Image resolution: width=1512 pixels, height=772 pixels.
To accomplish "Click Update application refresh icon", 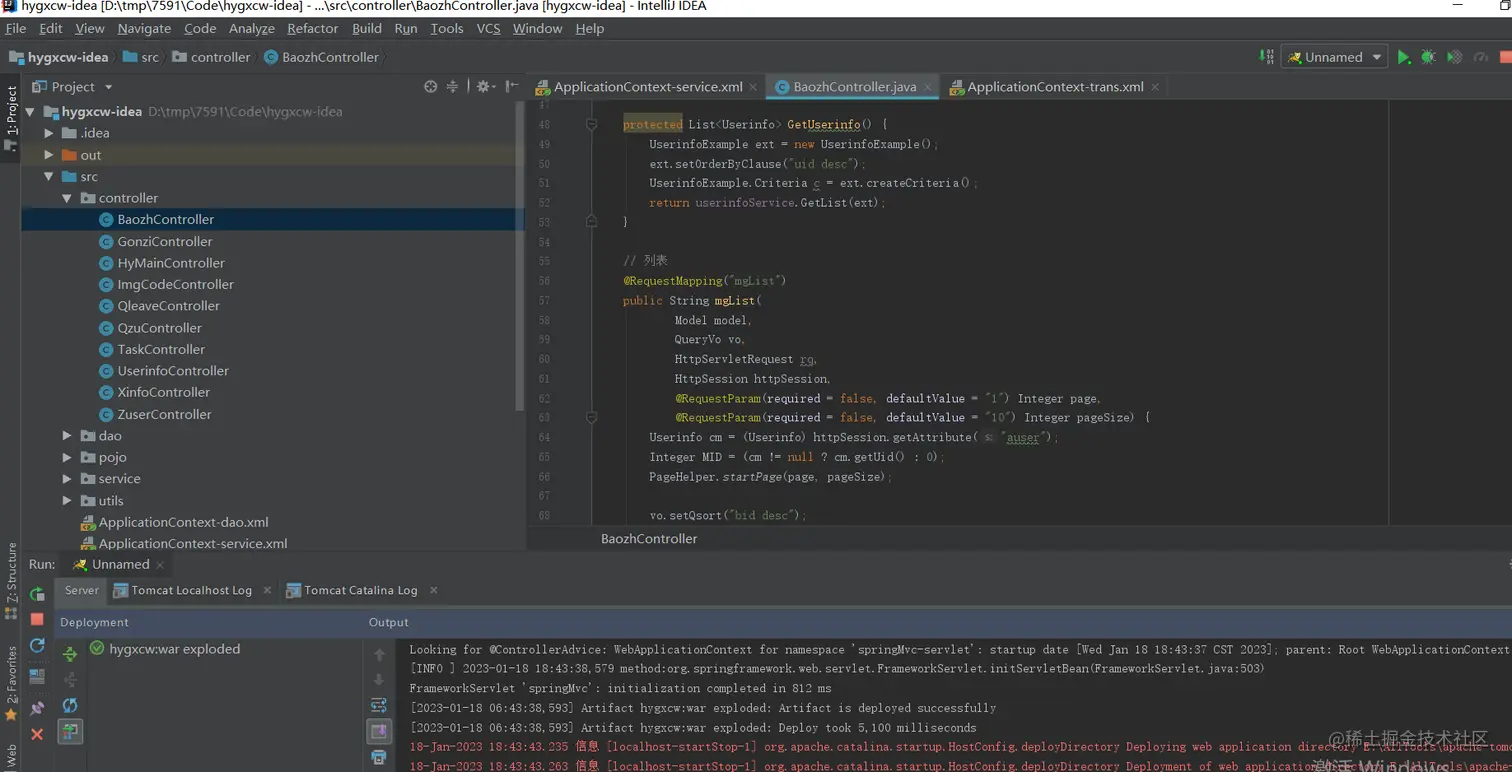I will [x=37, y=646].
